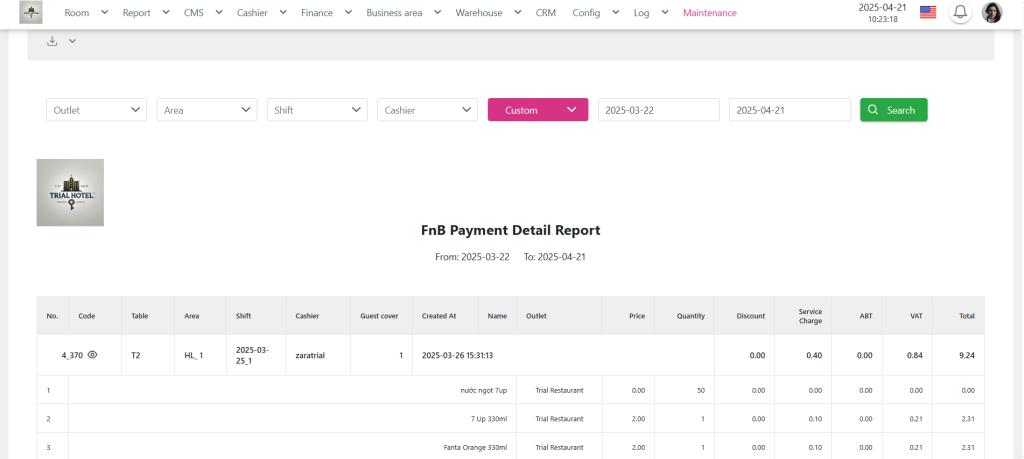The height and width of the screenshot is (459, 1024).
Task: Click the start date field 2025-03-22
Action: pyautogui.click(x=658, y=110)
